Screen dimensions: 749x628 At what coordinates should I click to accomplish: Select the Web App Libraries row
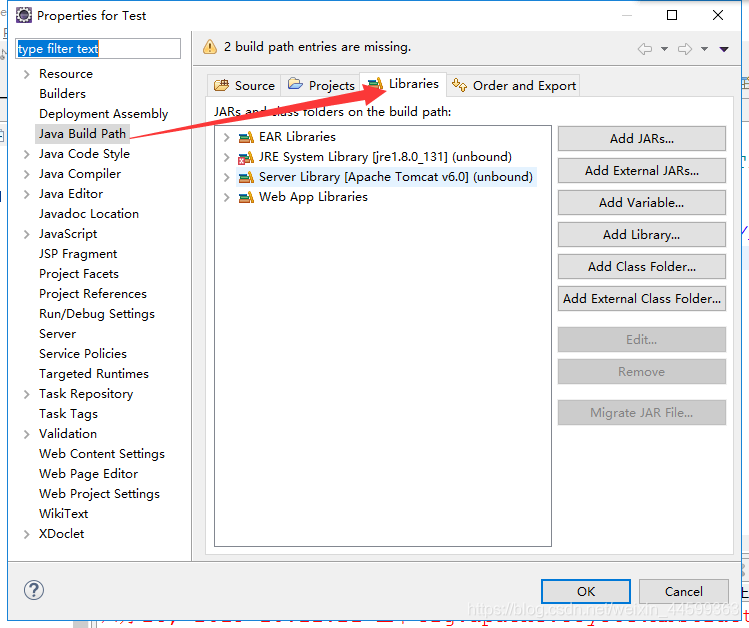click(x=313, y=197)
